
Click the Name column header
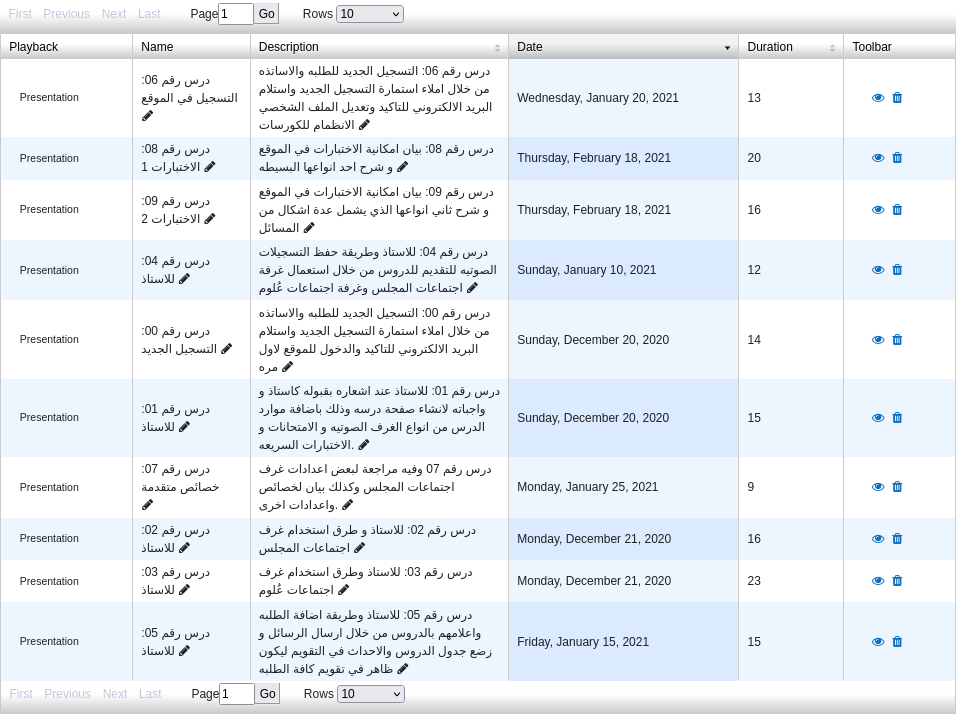[191, 47]
